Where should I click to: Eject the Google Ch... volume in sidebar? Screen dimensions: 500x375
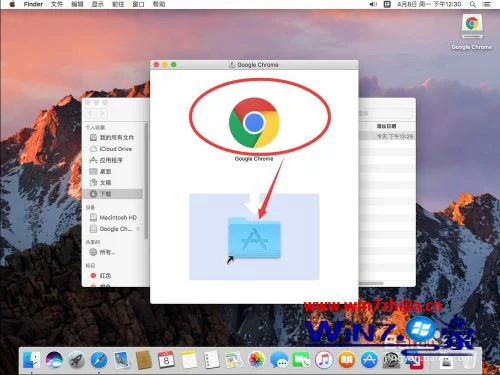pos(138,229)
